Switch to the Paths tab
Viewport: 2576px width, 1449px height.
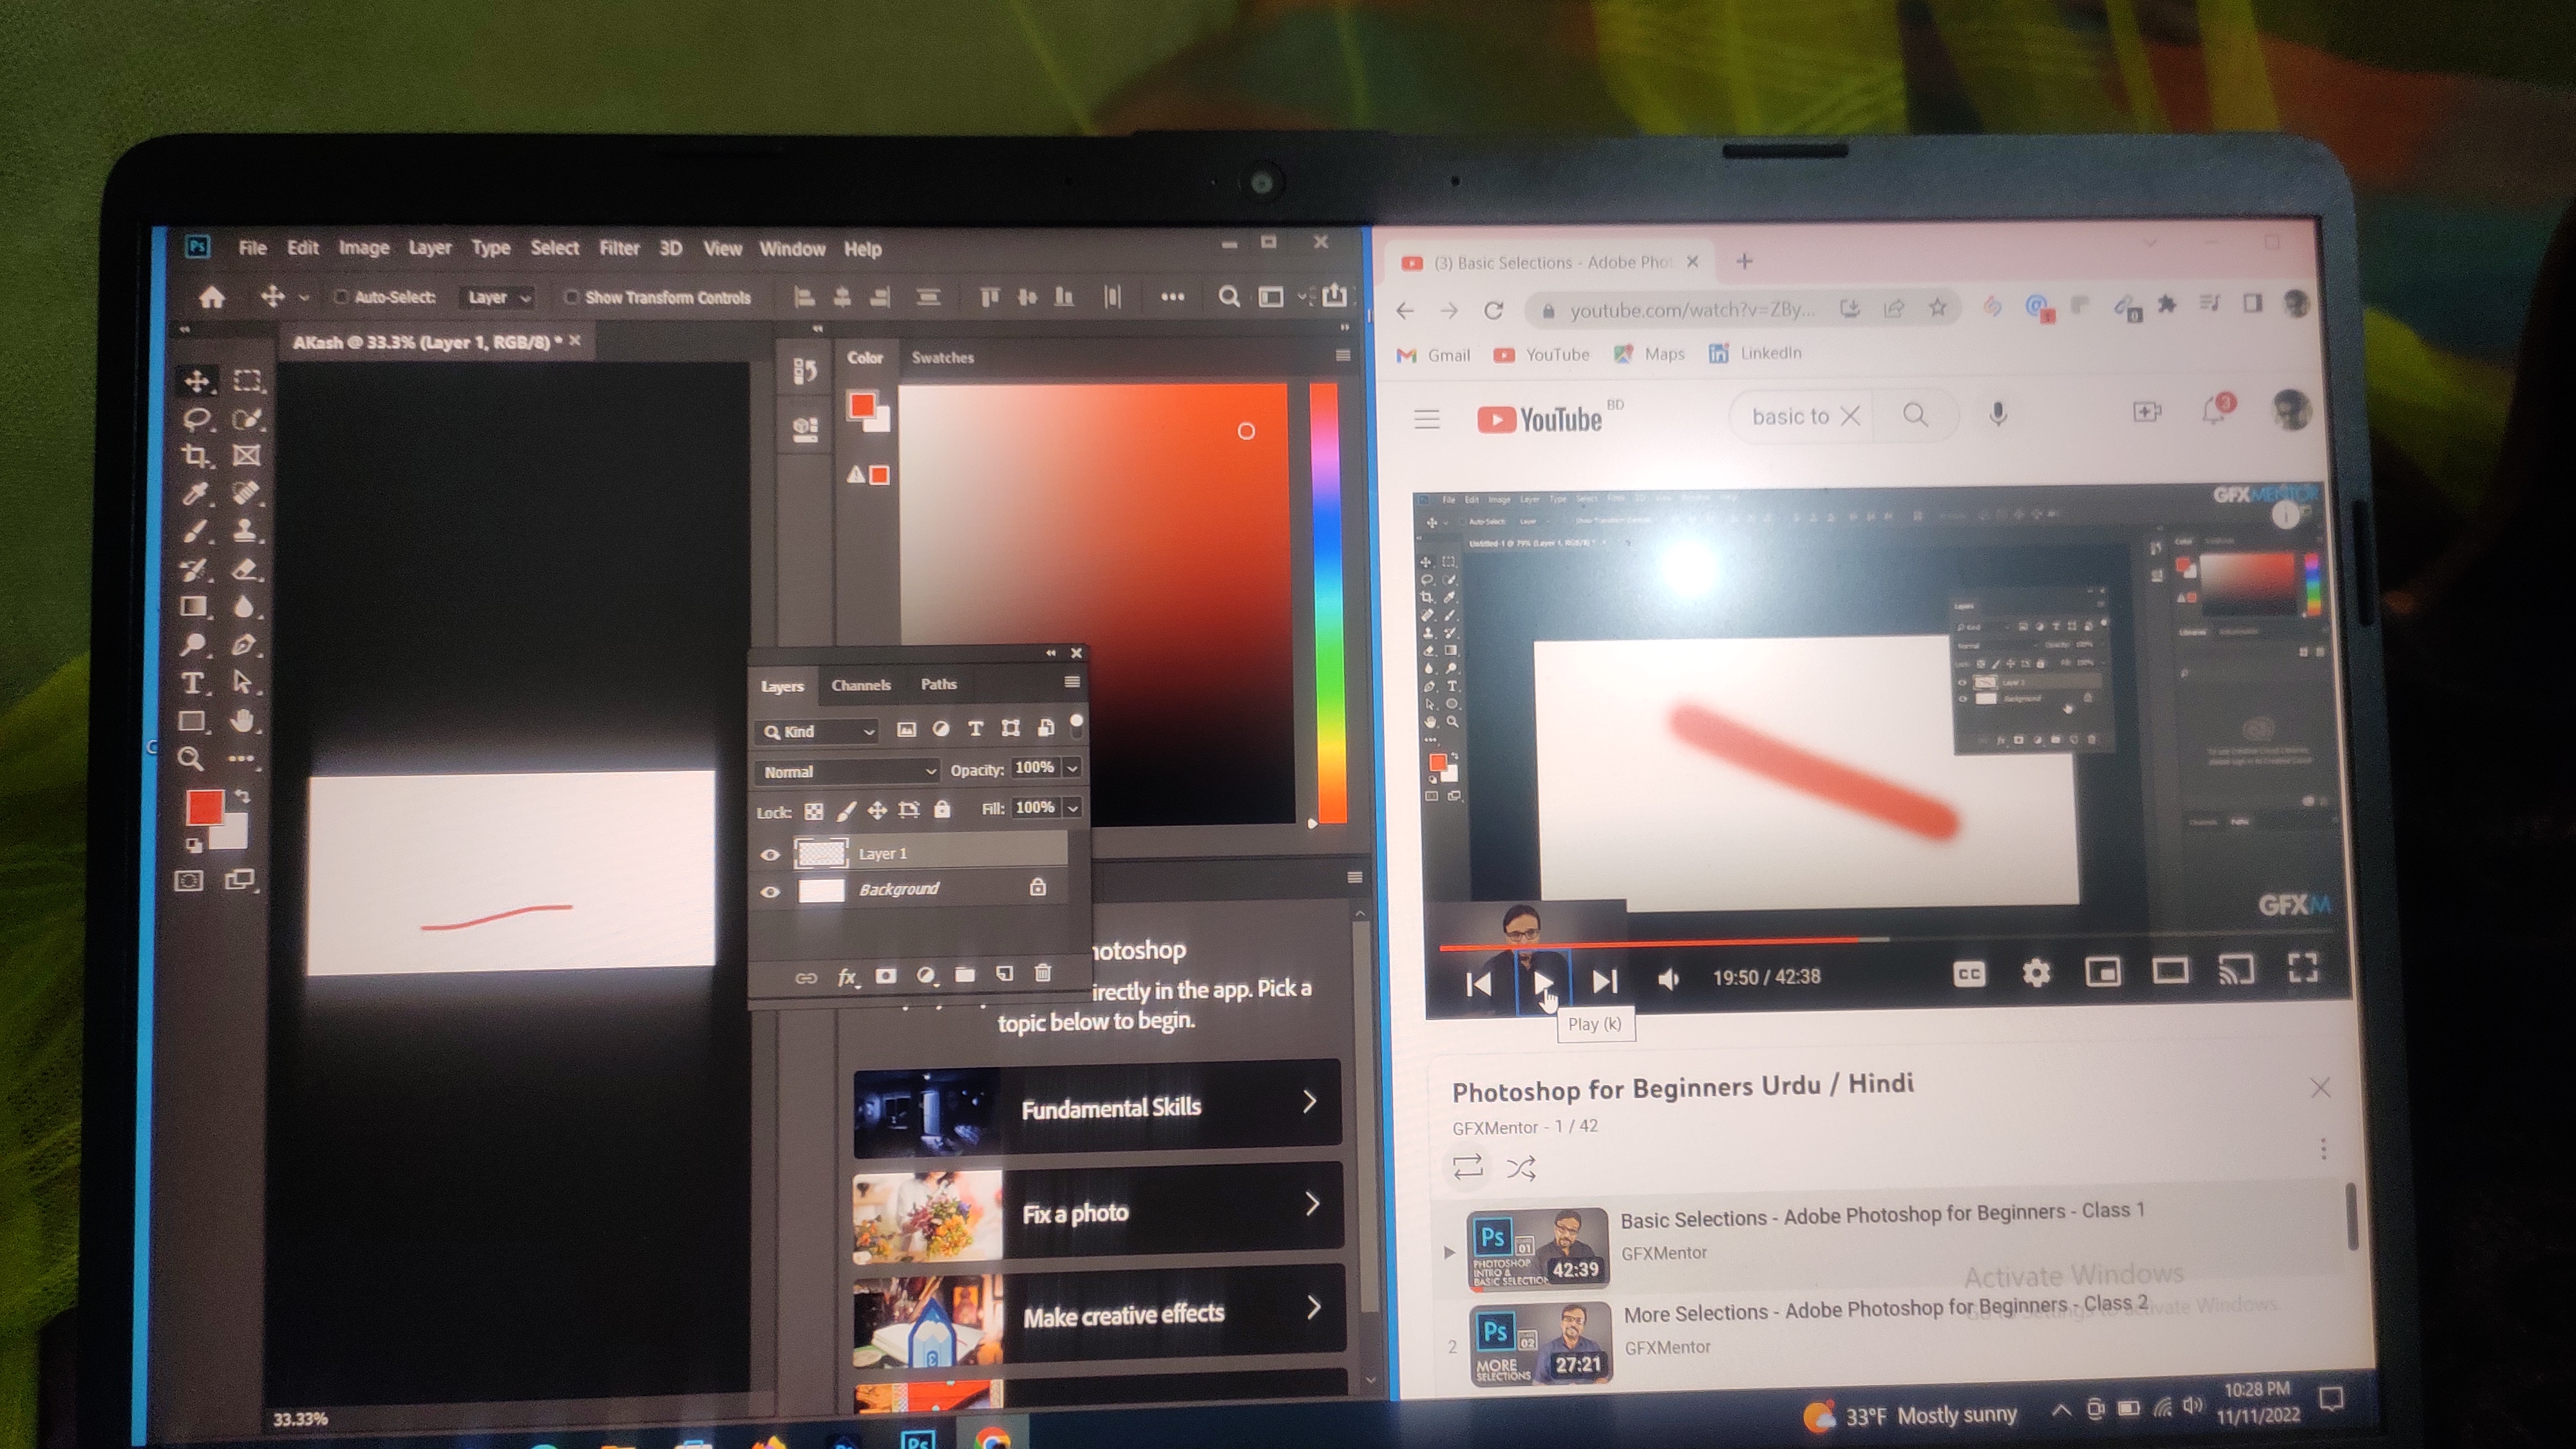tap(939, 684)
